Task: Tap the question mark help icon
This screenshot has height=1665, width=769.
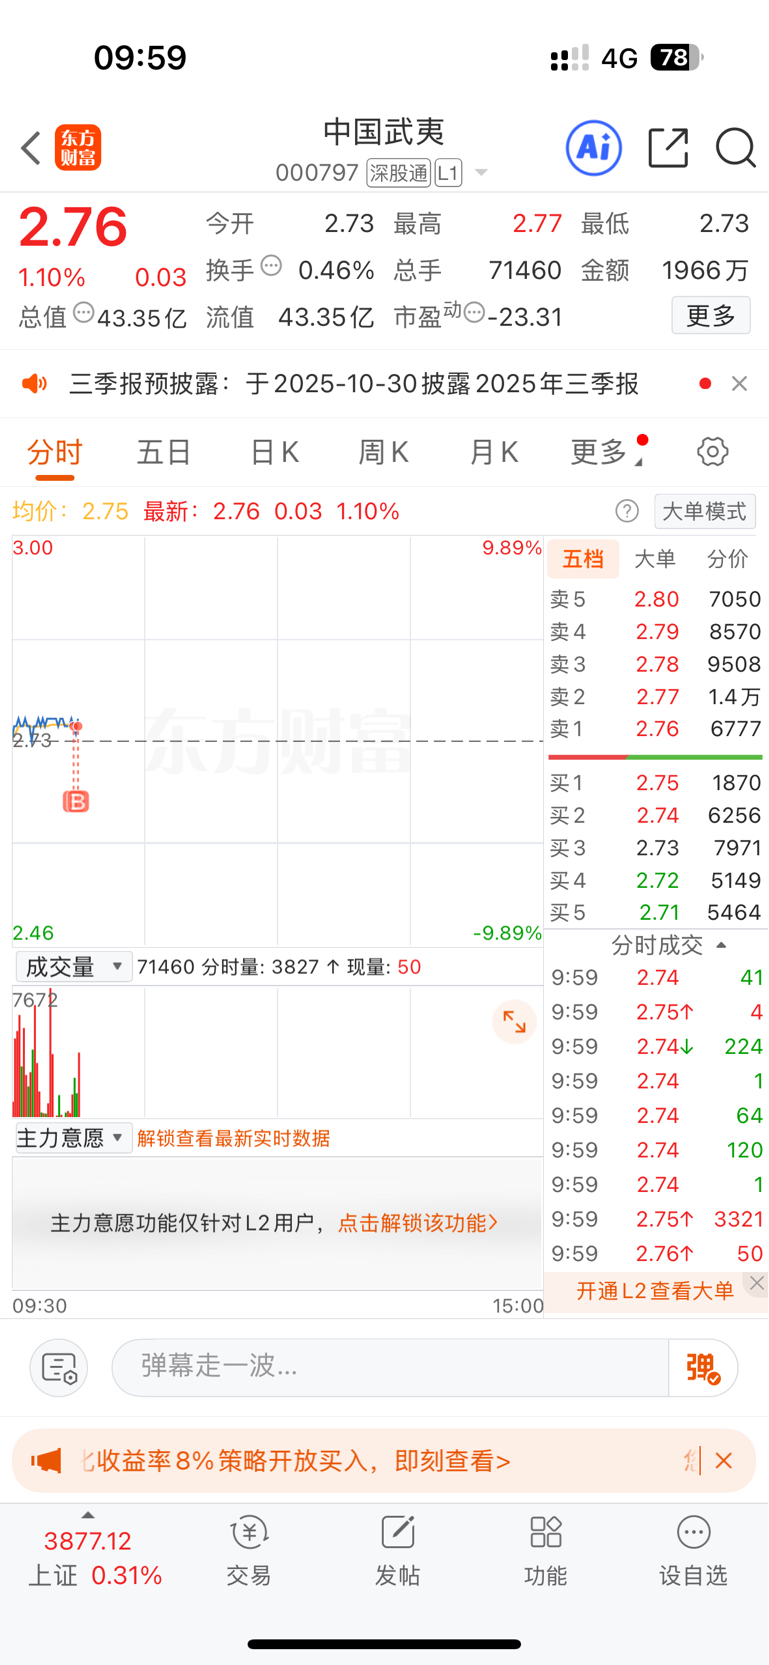Action: (627, 511)
